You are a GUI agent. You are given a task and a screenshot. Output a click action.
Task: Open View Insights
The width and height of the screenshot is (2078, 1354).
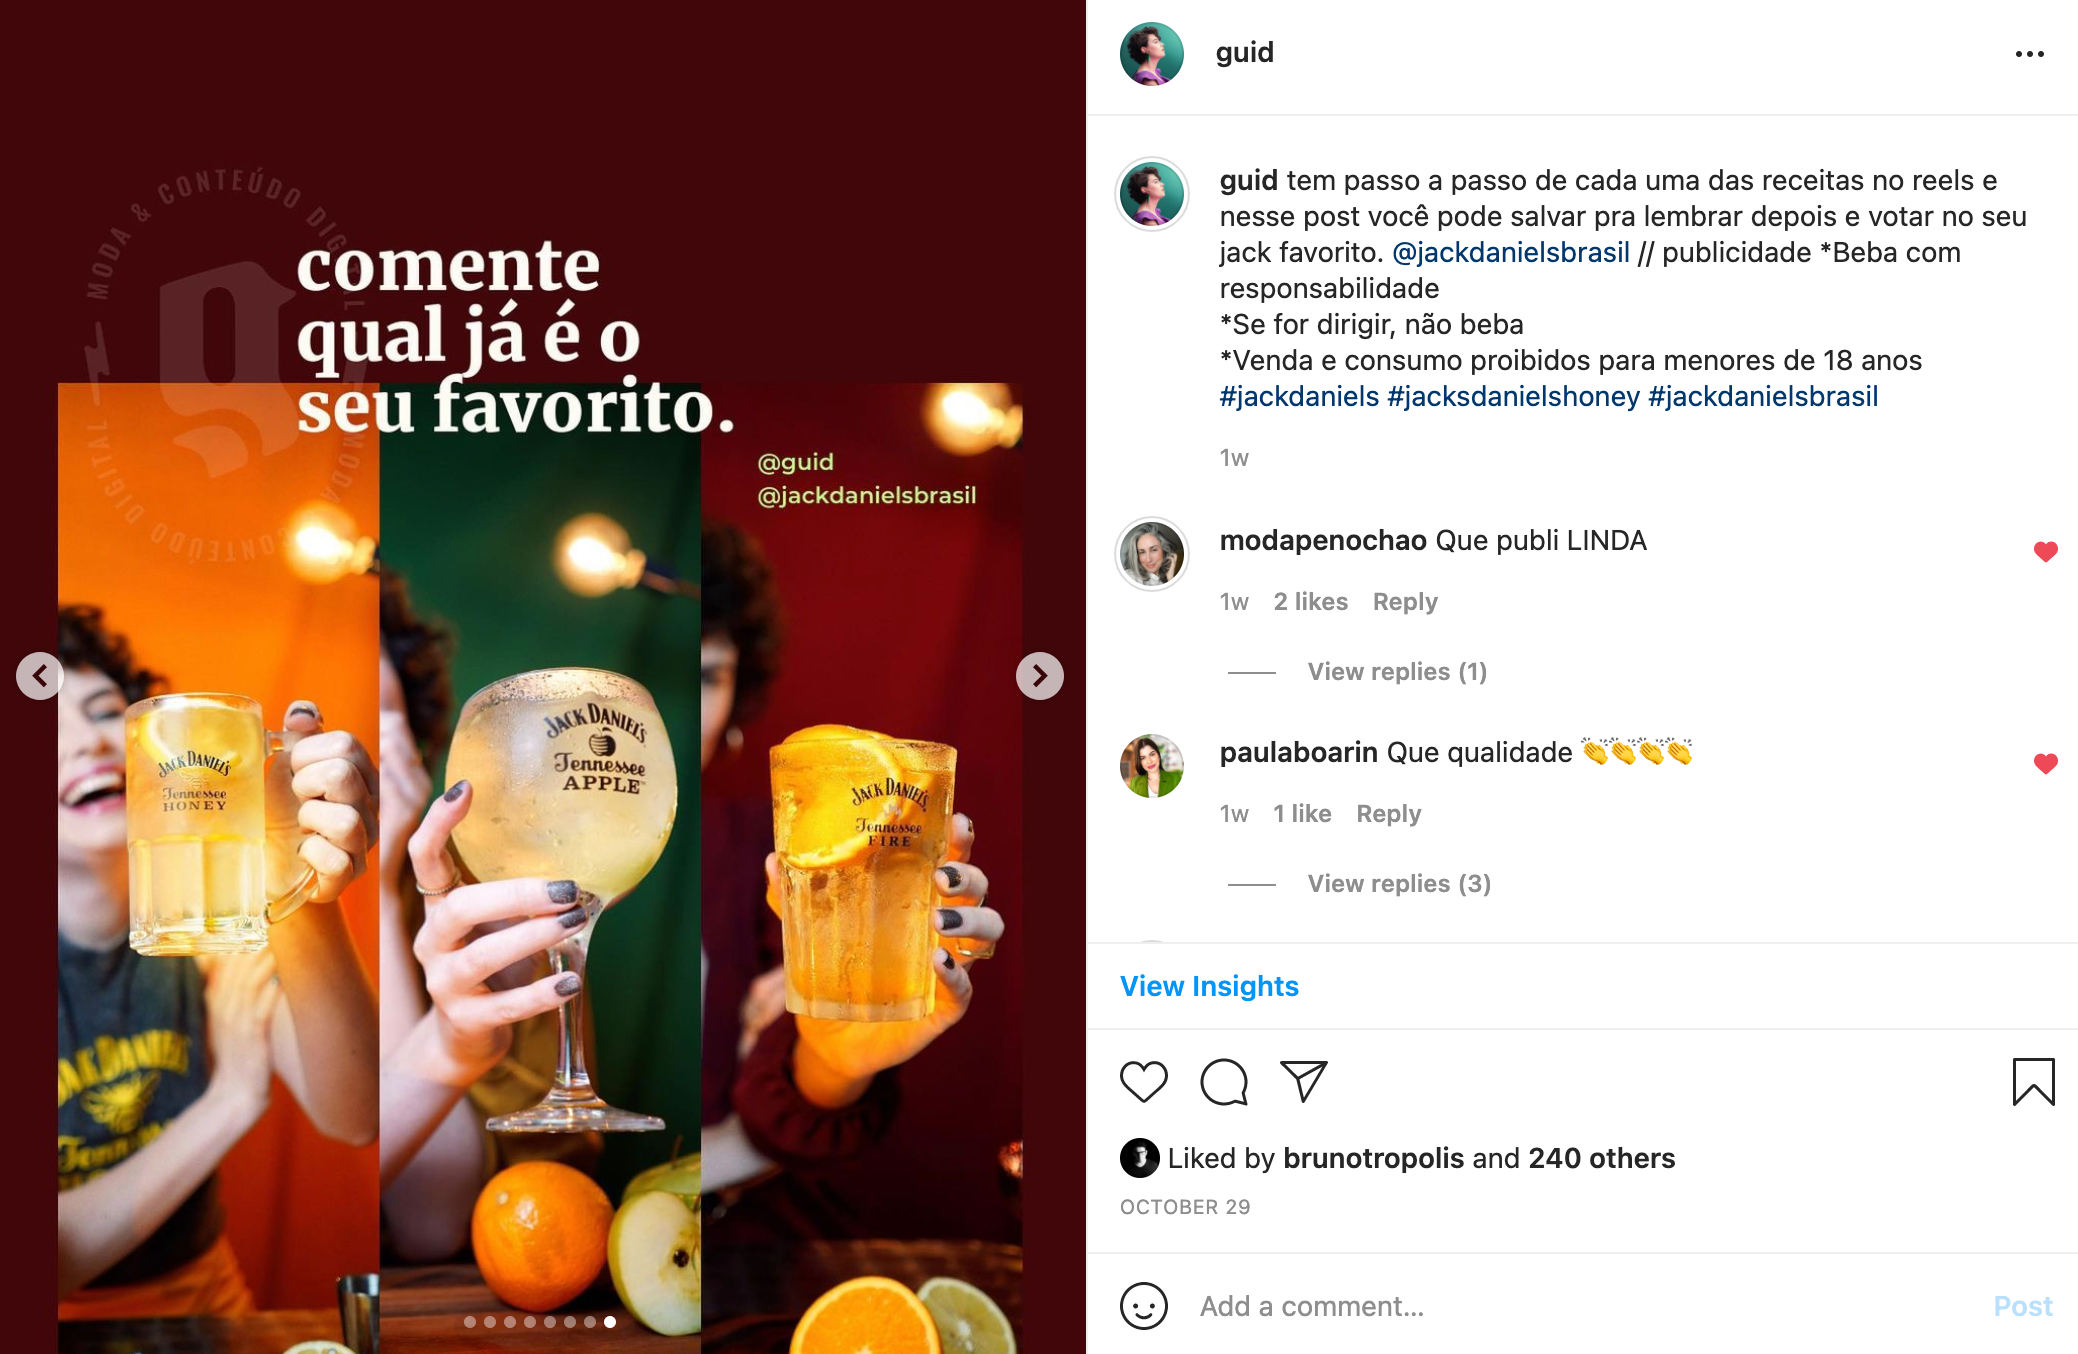(x=1209, y=986)
